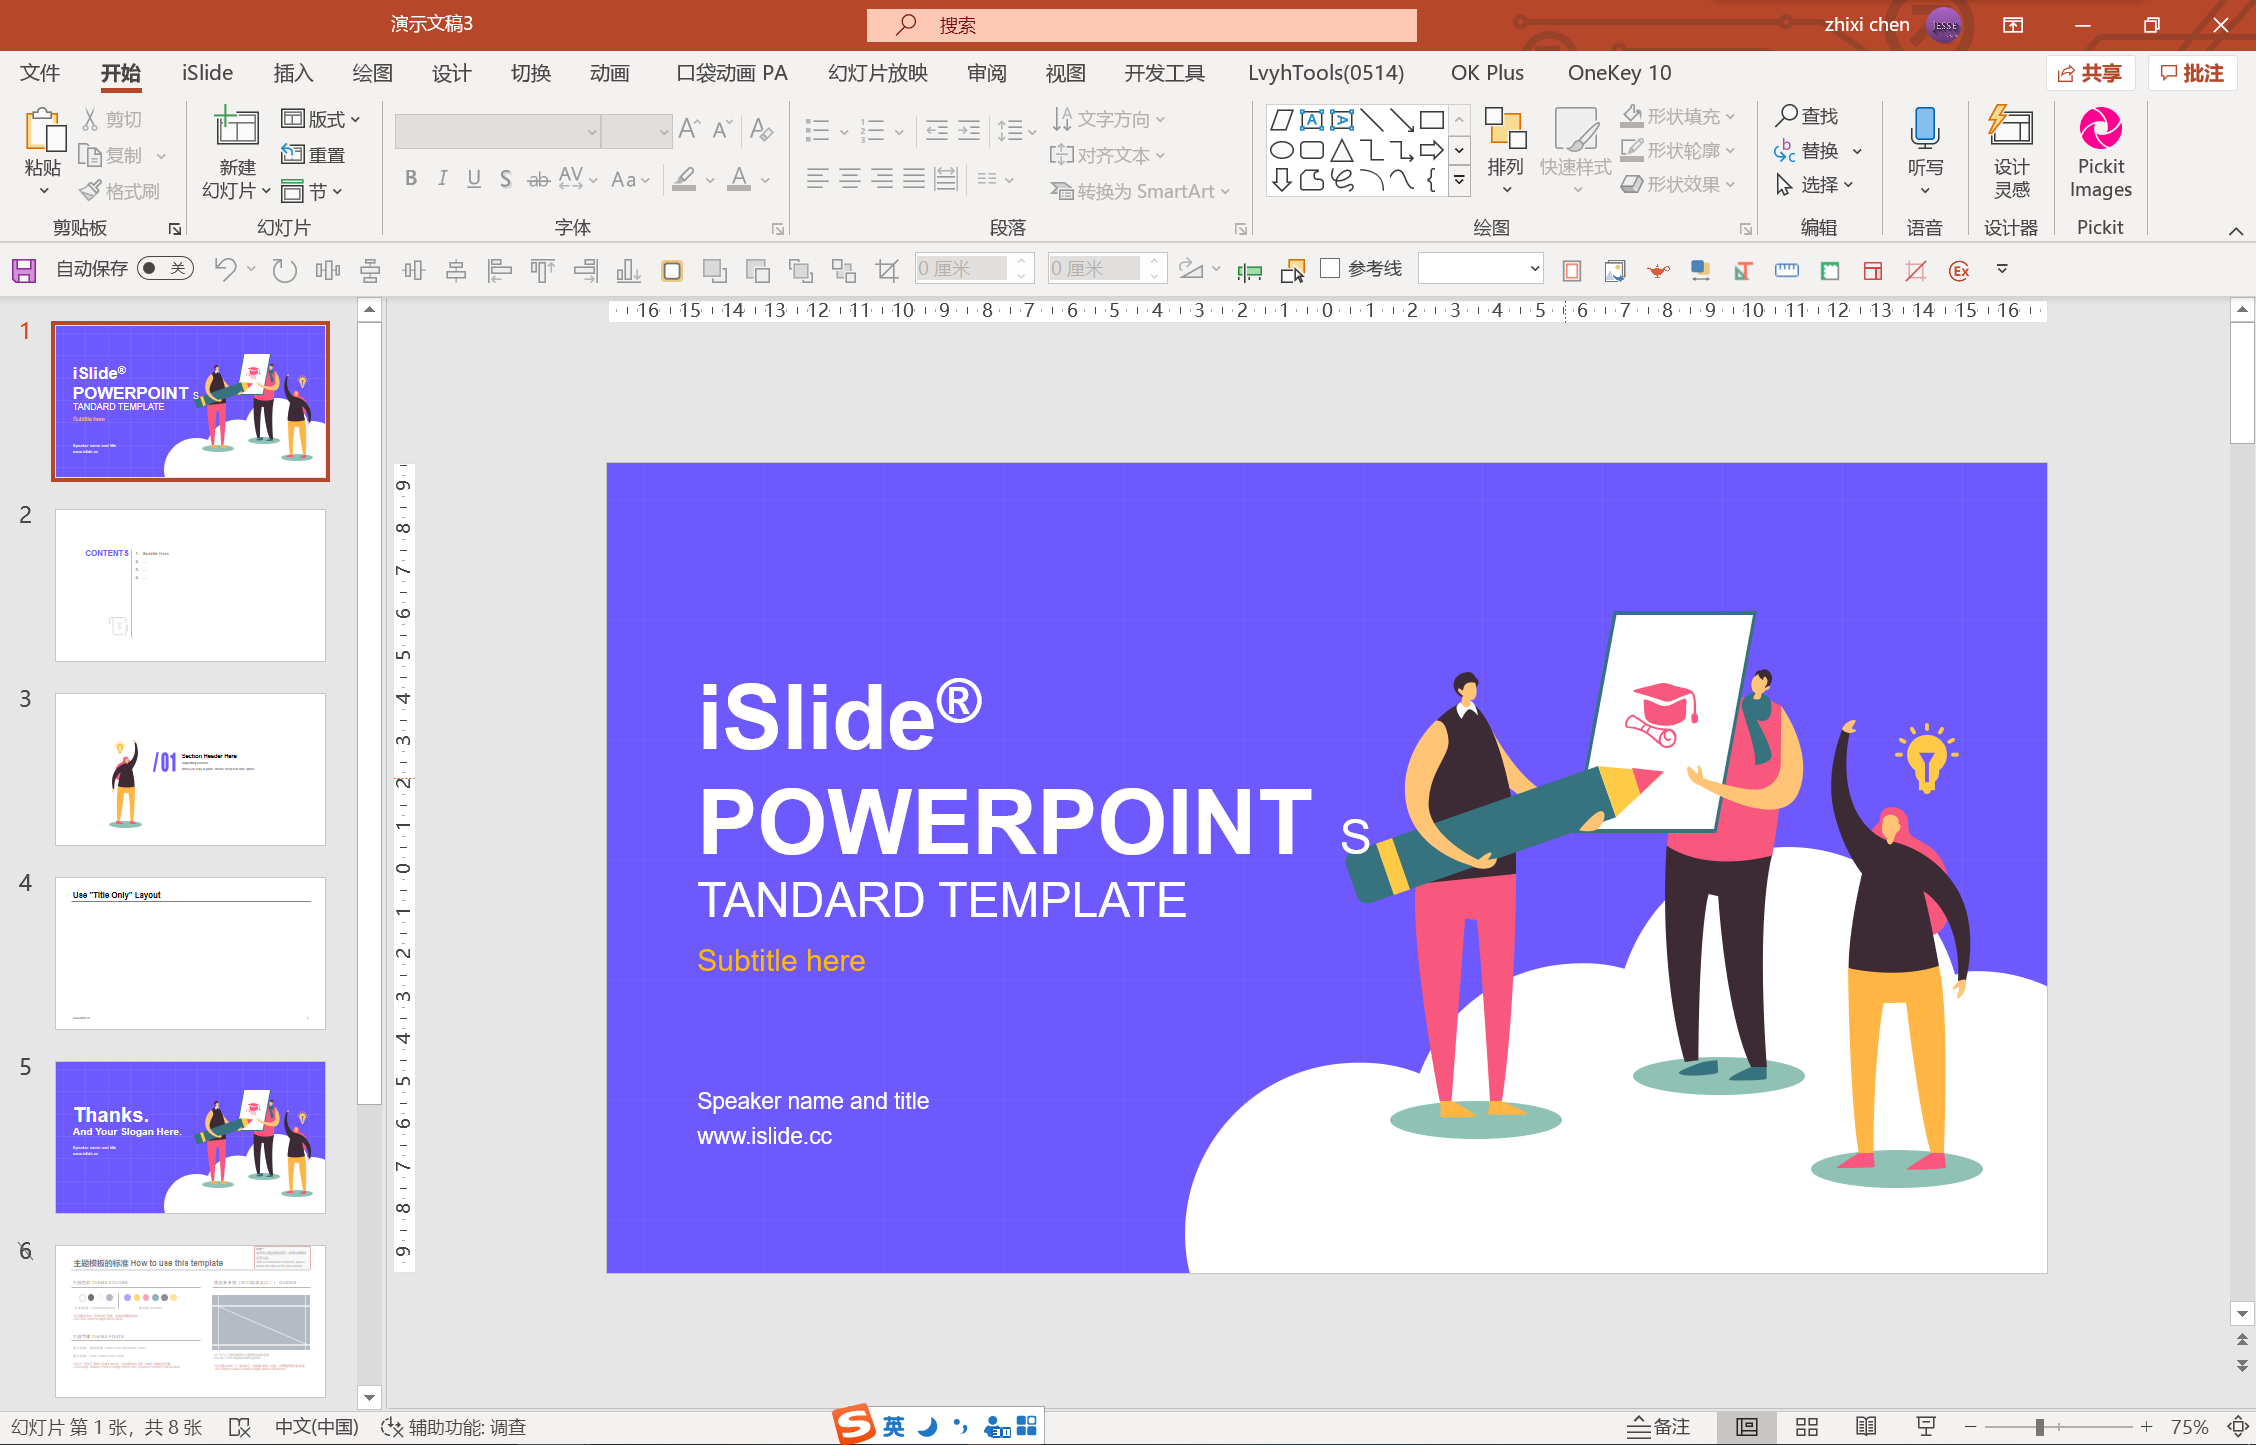The height and width of the screenshot is (1445, 2256).
Task: Click the Pickit Images icon
Action: point(2100,130)
